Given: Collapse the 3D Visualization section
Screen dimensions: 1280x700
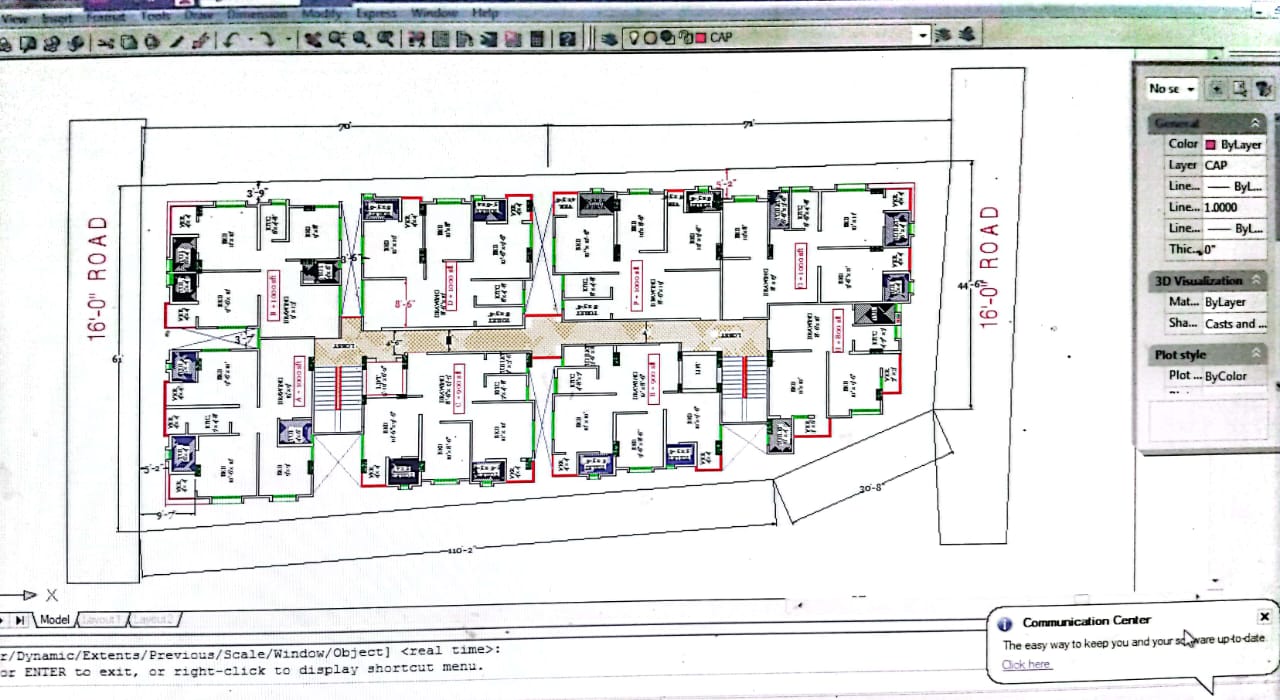Looking at the screenshot, I should pos(1256,281).
